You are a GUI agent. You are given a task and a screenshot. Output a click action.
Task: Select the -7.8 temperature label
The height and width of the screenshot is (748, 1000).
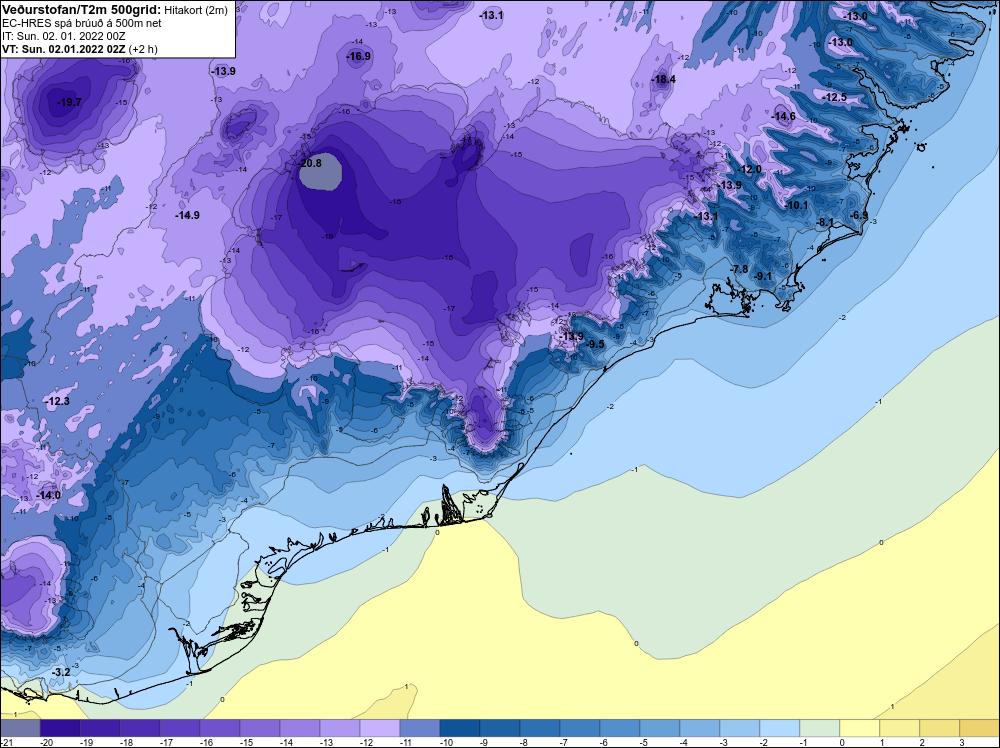tap(739, 269)
